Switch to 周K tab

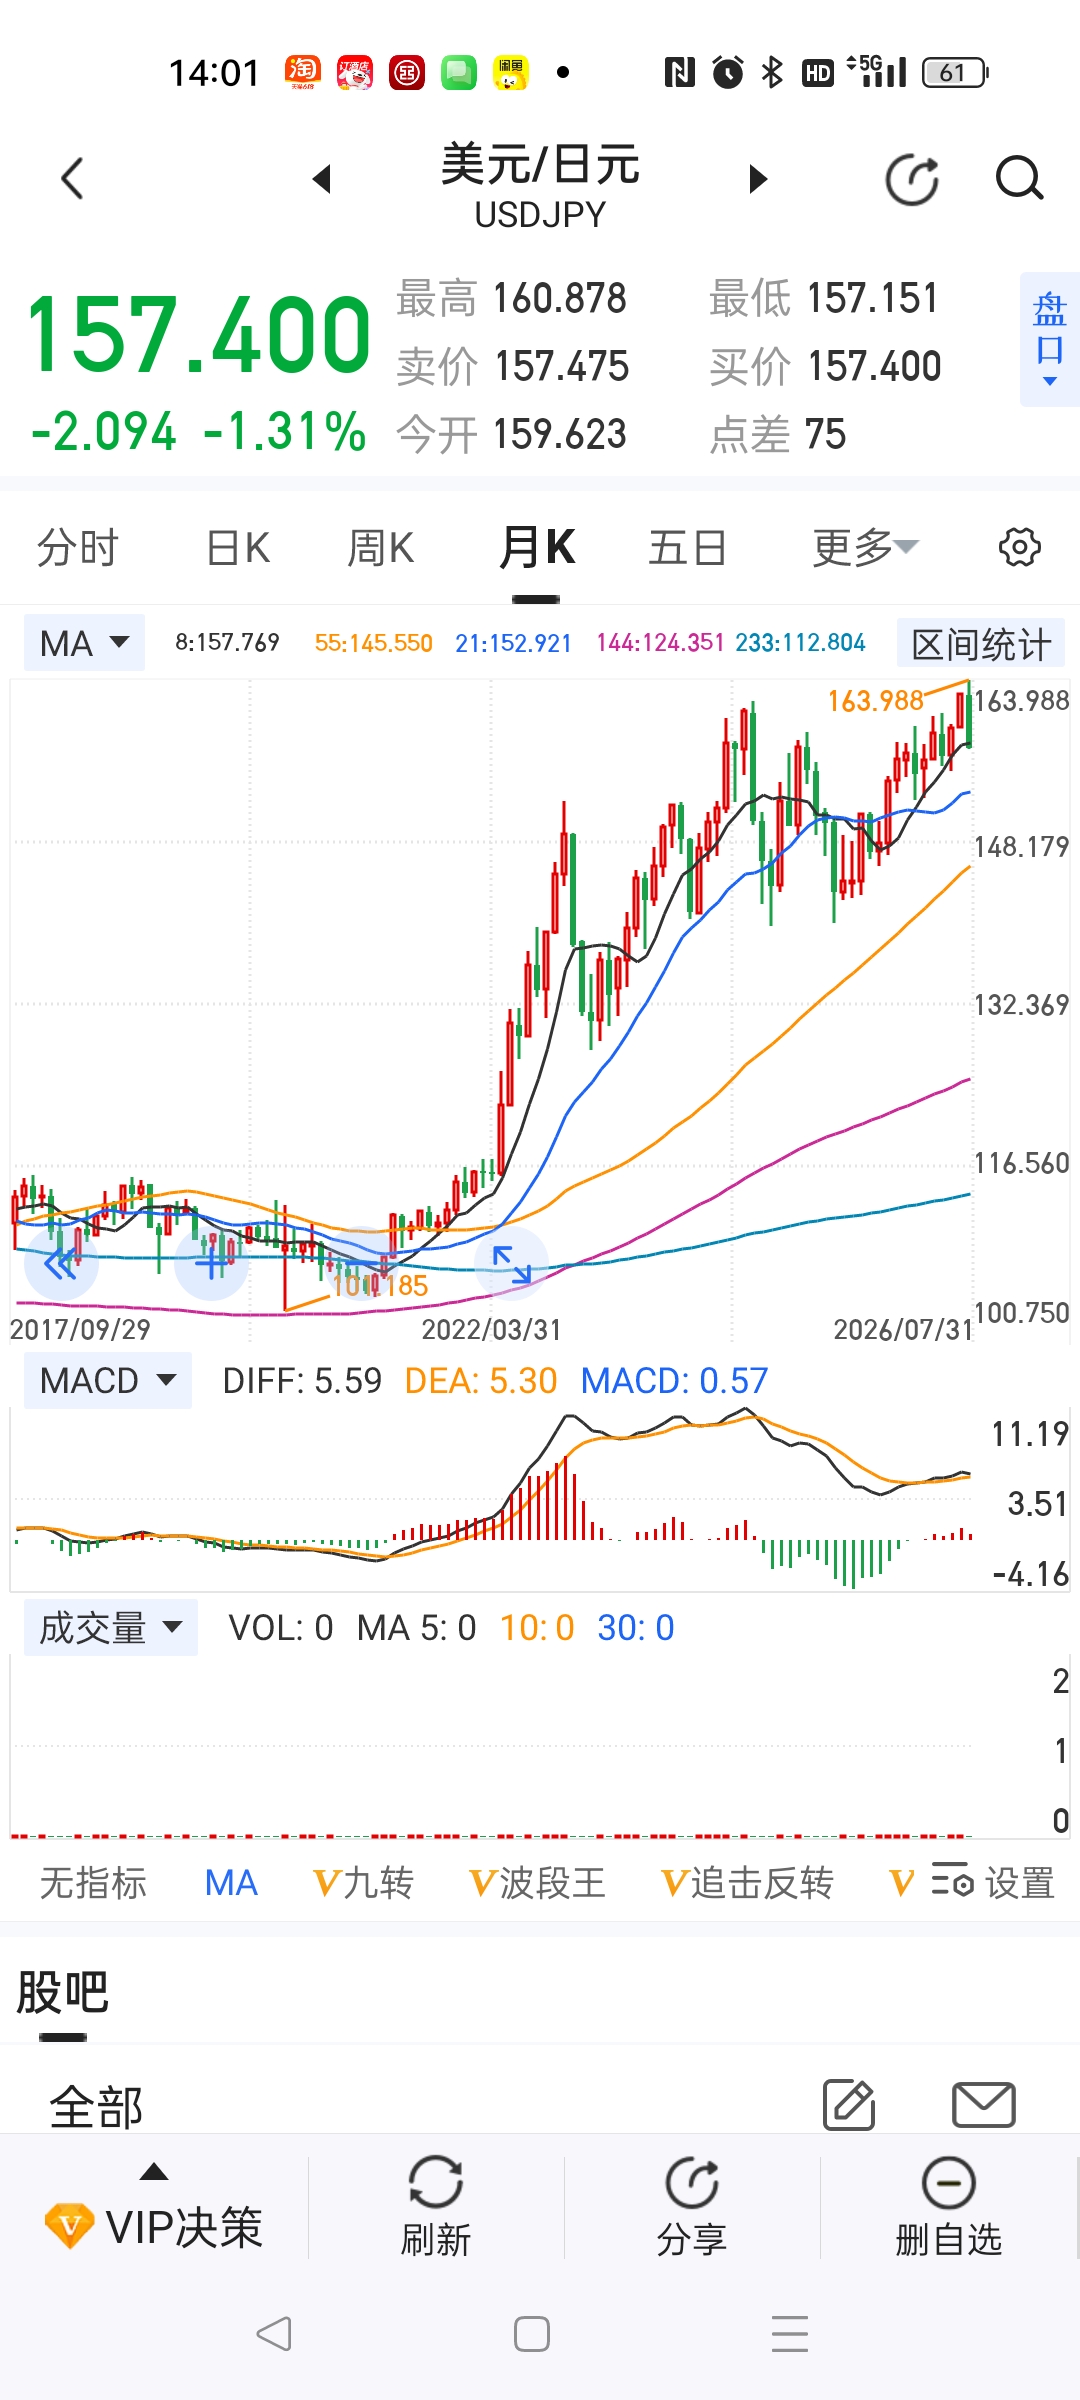tap(380, 548)
